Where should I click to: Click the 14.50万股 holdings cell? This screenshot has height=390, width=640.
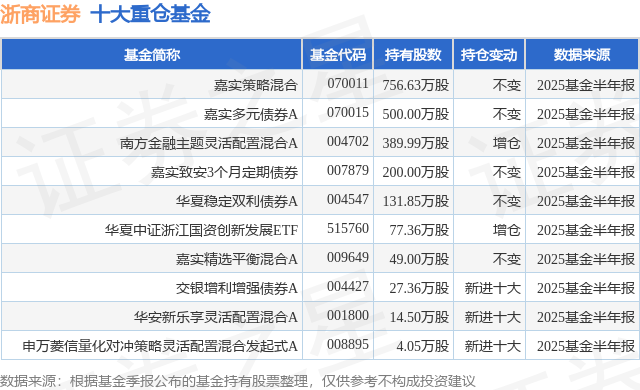419,317
